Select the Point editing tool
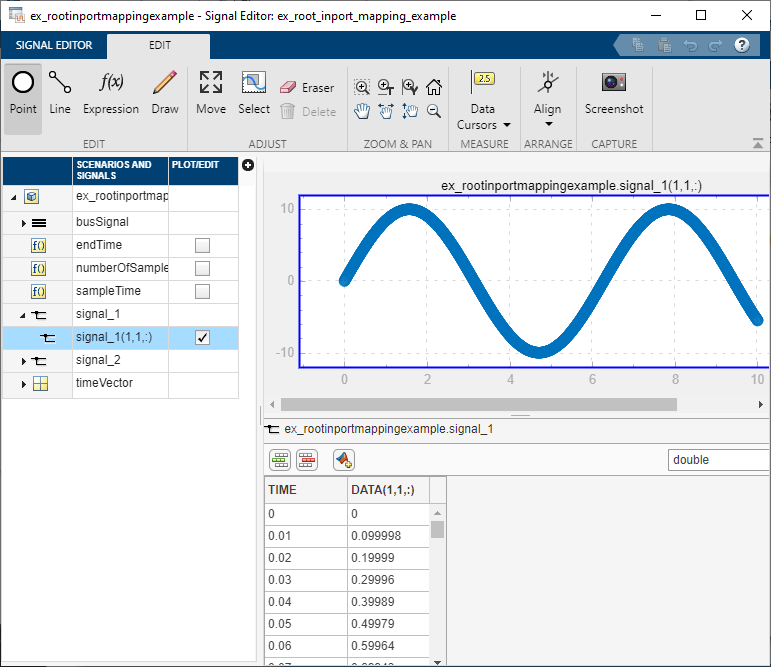The width and height of the screenshot is (771, 667). click(23, 93)
